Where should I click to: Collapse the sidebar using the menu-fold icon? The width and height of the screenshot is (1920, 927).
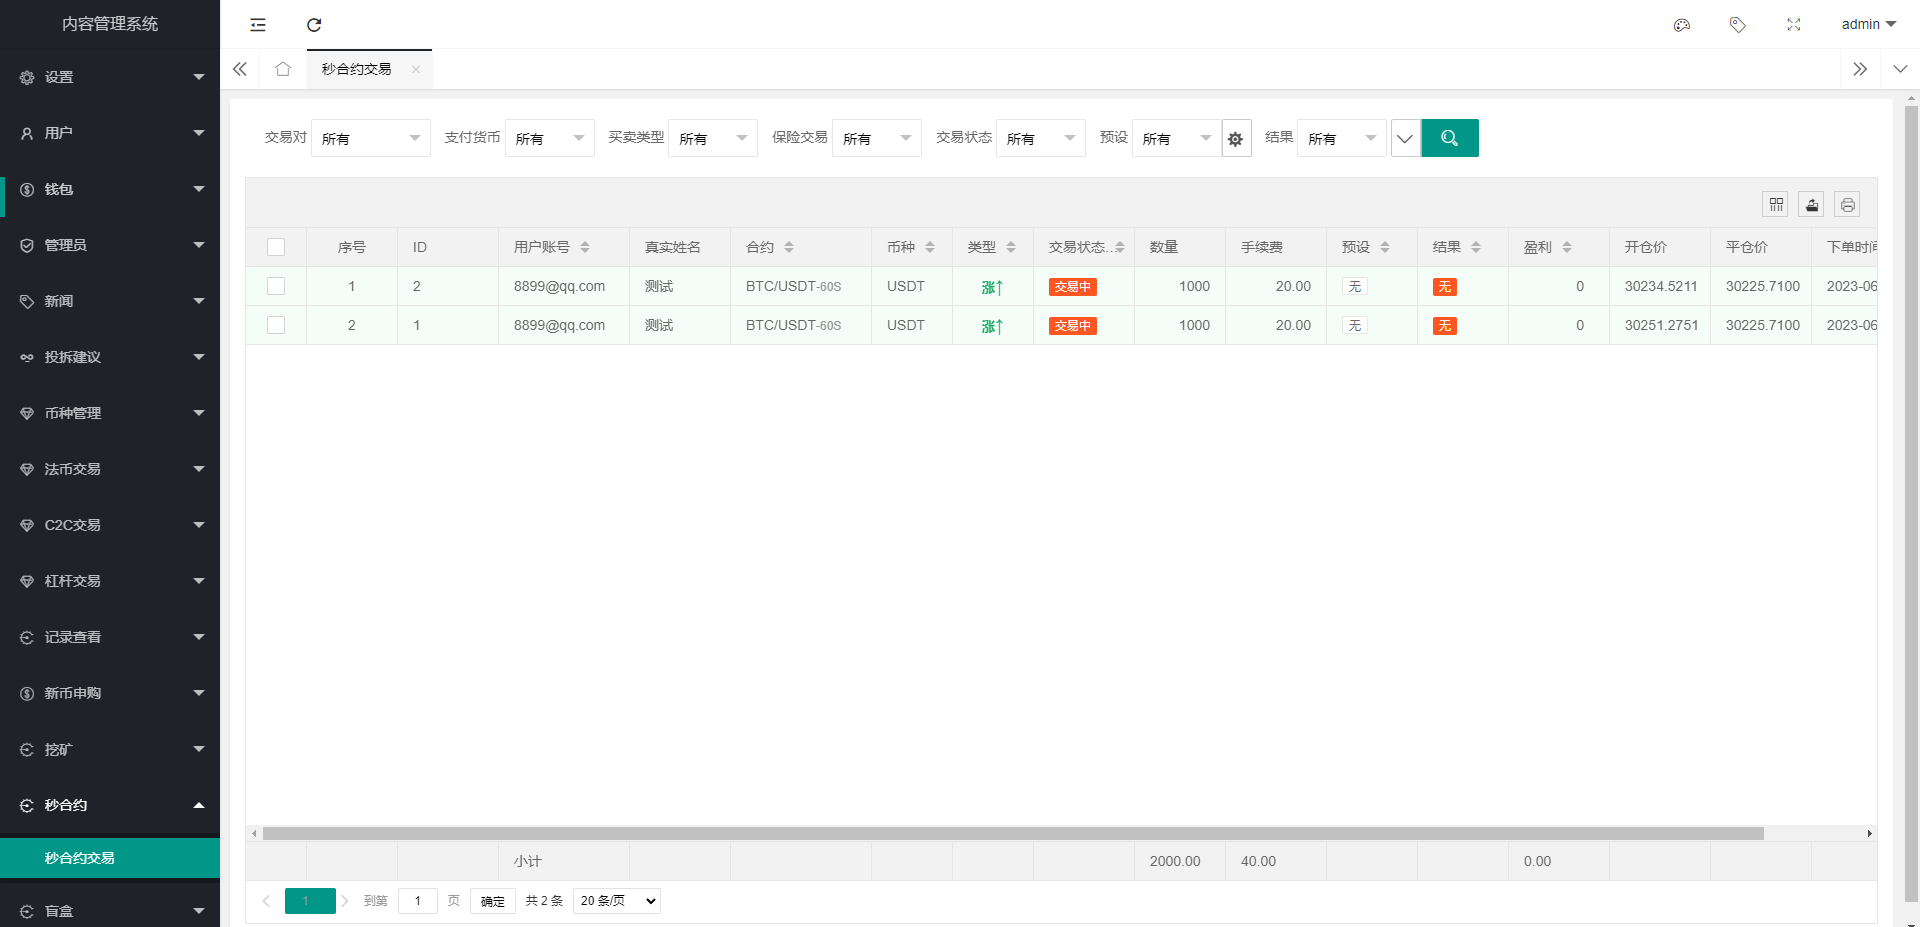(x=258, y=25)
